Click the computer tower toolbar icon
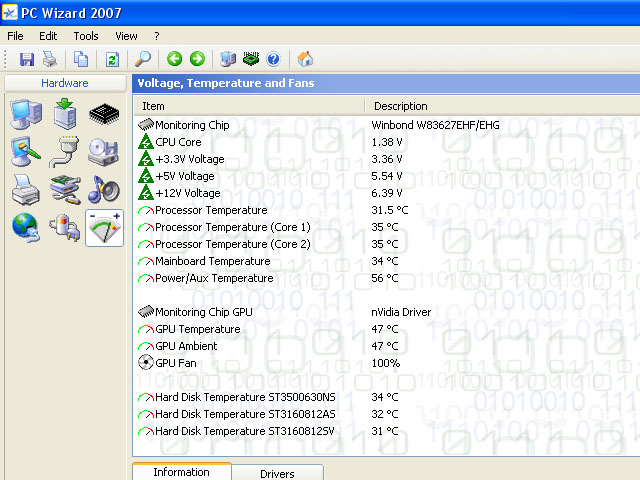Screen dimensions: 640x480 pos(228,59)
